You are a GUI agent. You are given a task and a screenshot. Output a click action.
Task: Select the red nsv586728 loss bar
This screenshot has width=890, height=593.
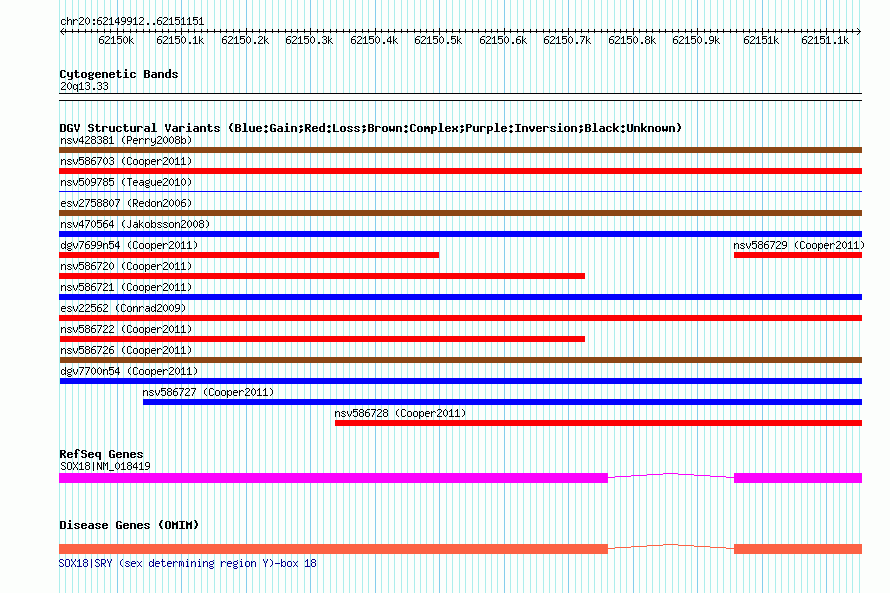598,423
